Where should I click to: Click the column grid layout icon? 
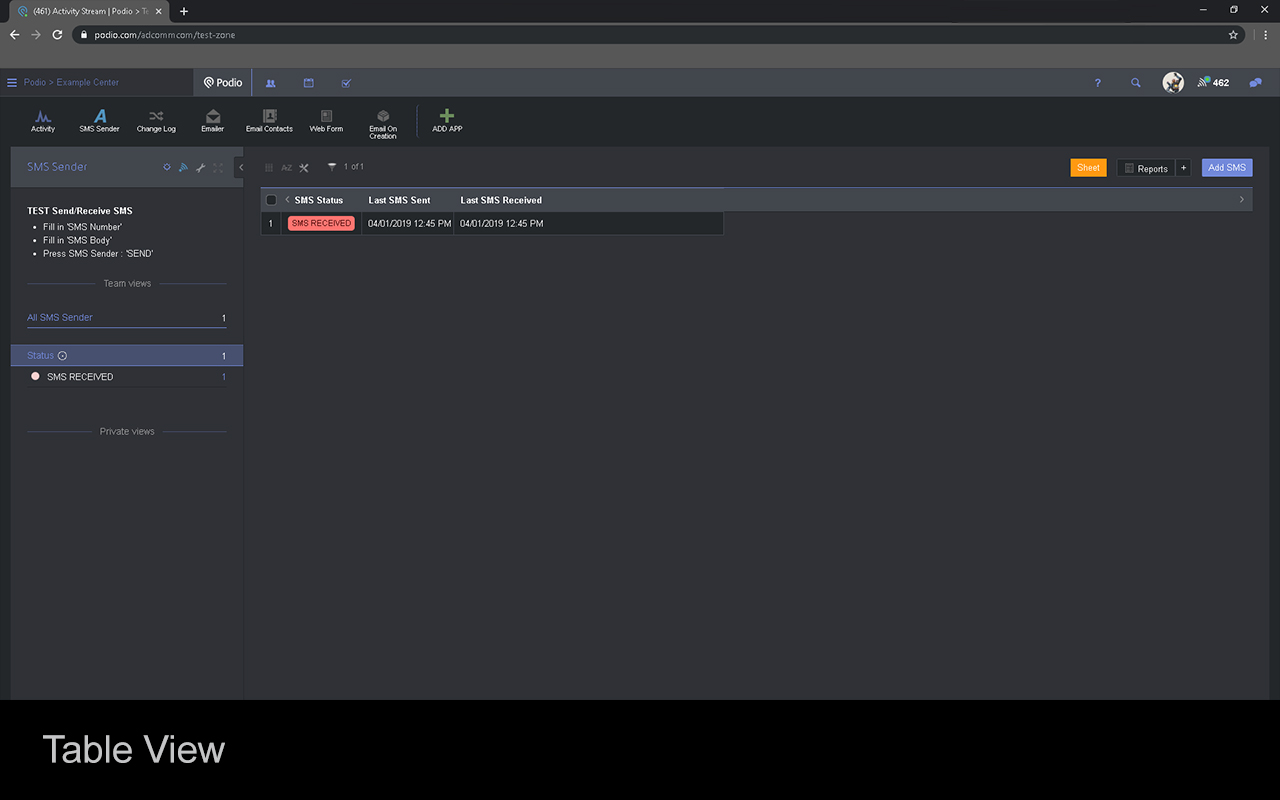(269, 168)
